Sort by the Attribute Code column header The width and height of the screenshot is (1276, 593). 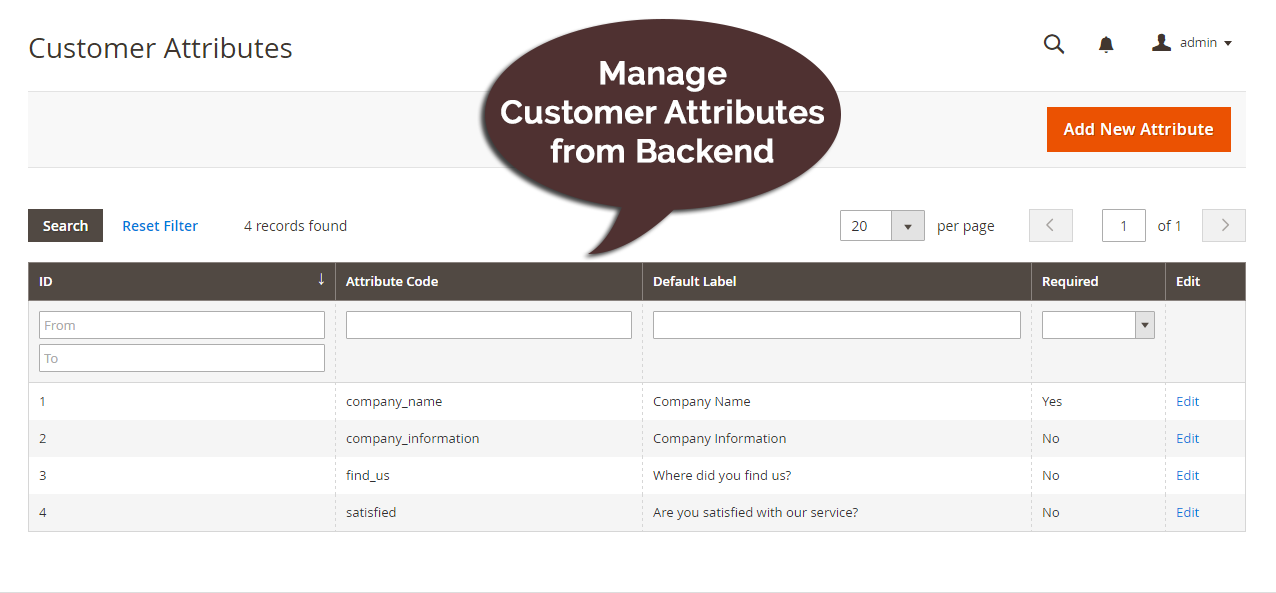pos(392,281)
